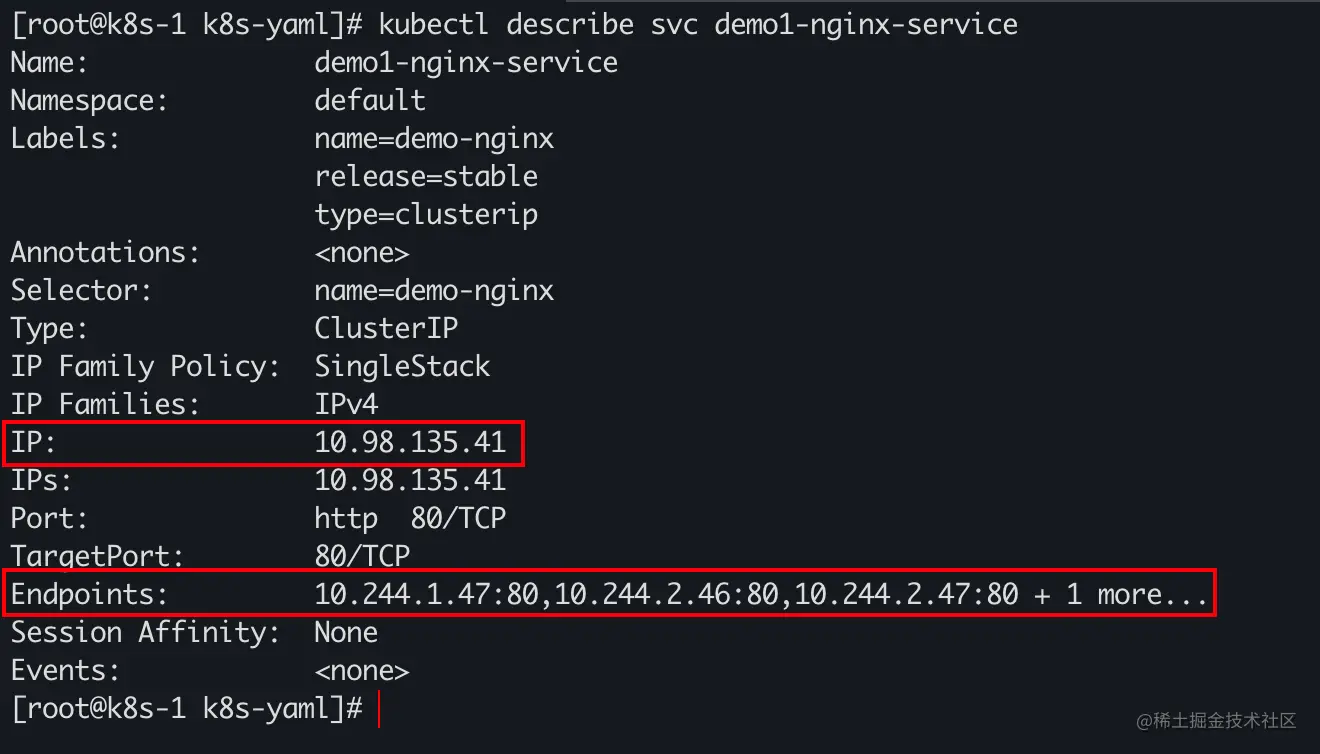Click the kubectl describe svc command text

pyautogui.click(x=698, y=24)
